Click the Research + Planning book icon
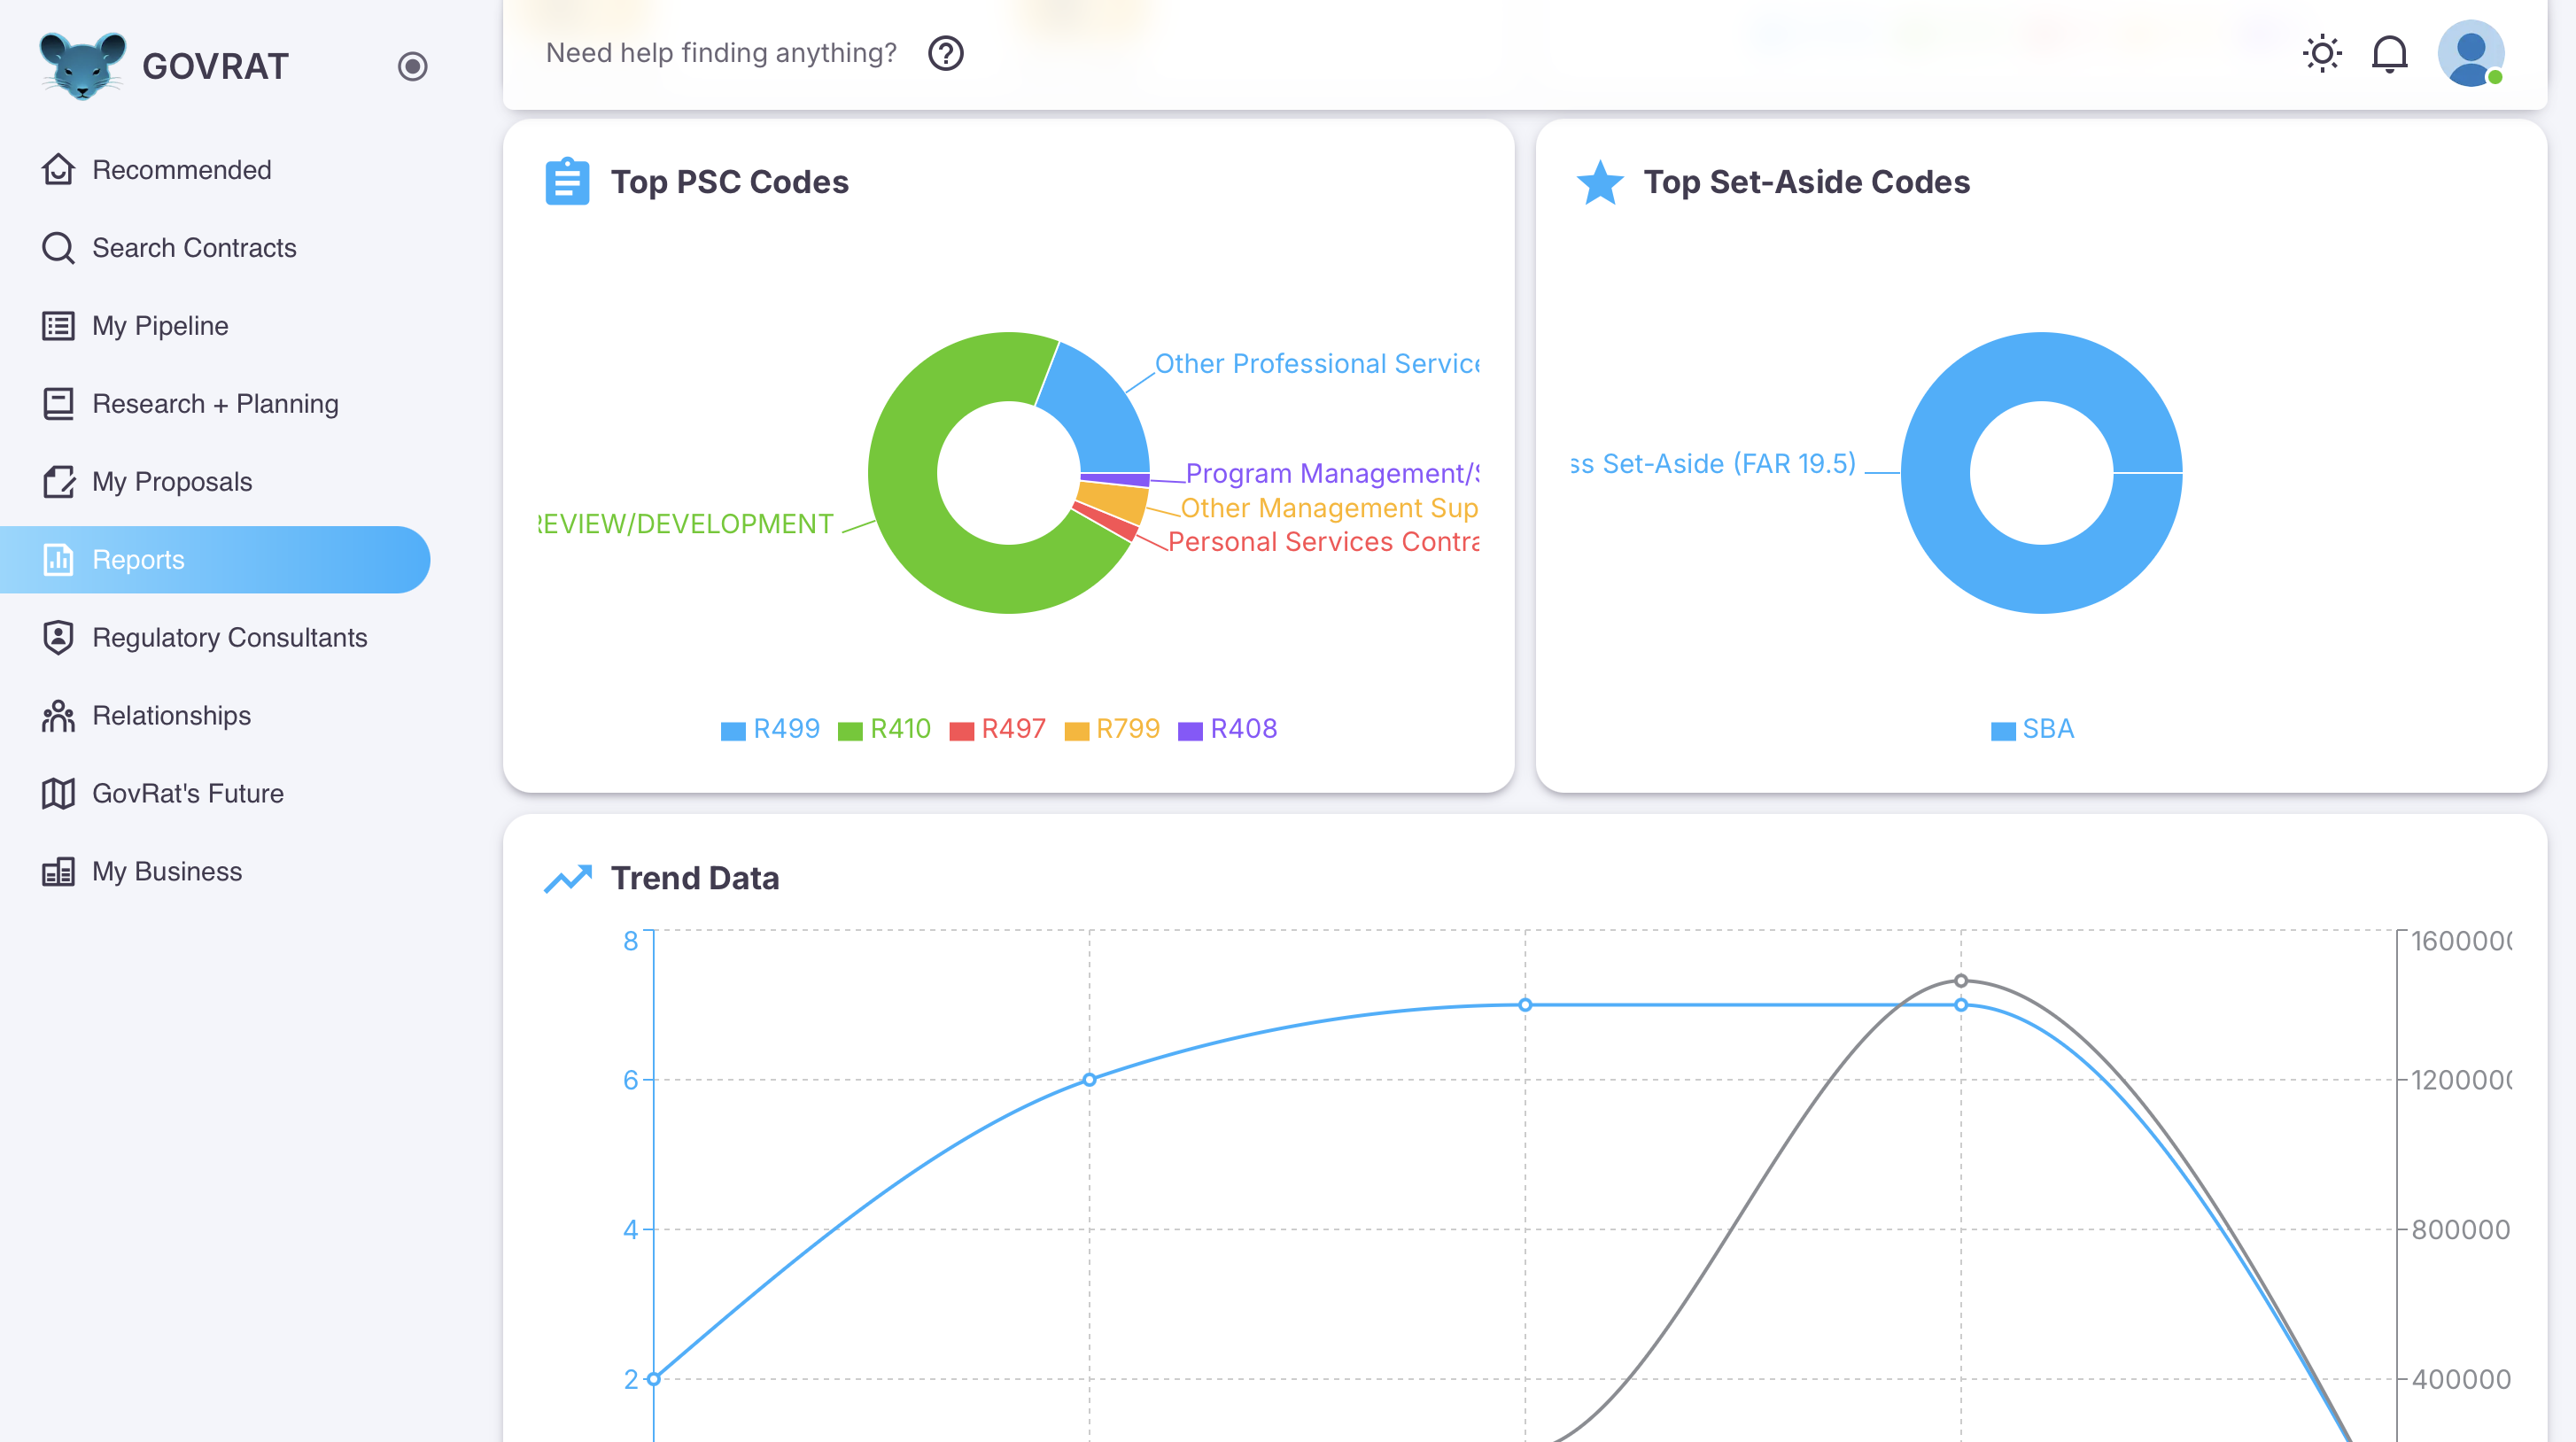This screenshot has height=1442, width=2576. click(58, 403)
